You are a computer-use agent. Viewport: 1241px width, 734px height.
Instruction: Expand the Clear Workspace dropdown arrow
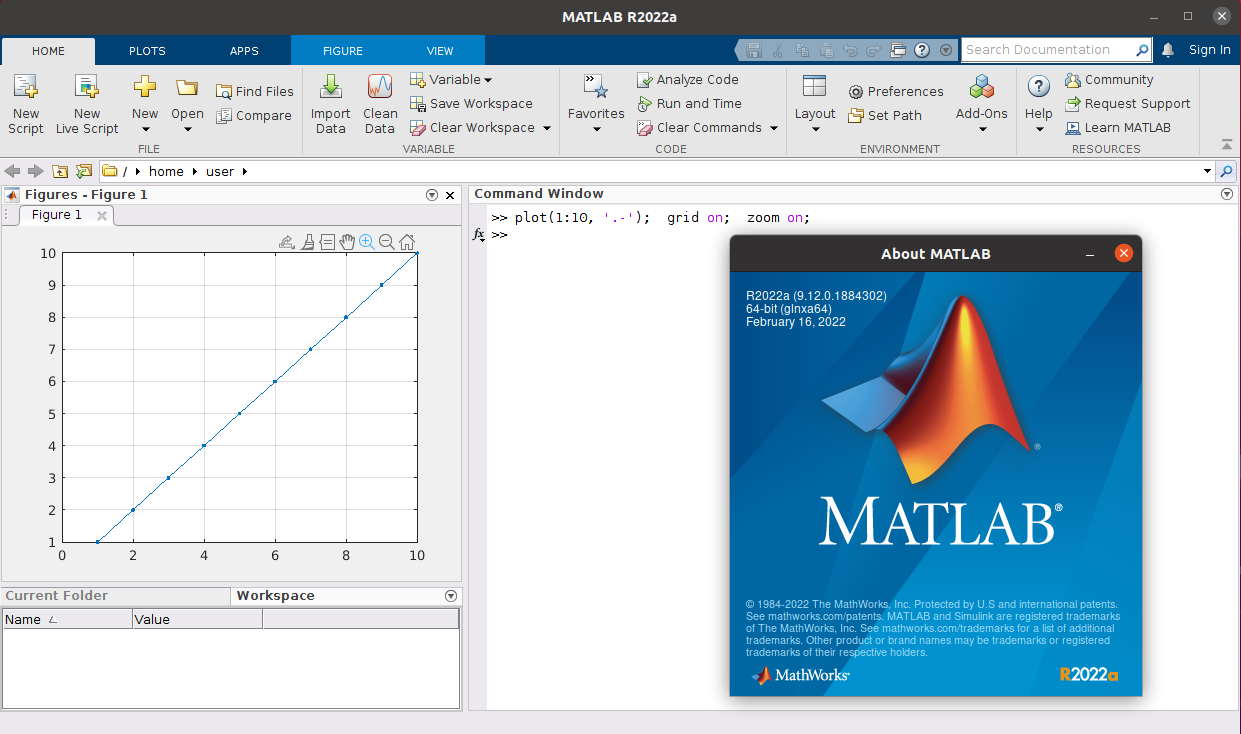tap(547, 128)
